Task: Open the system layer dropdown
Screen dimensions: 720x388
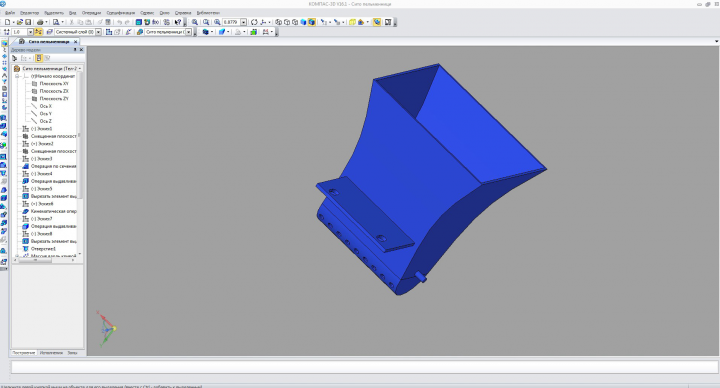Action: pos(98,32)
